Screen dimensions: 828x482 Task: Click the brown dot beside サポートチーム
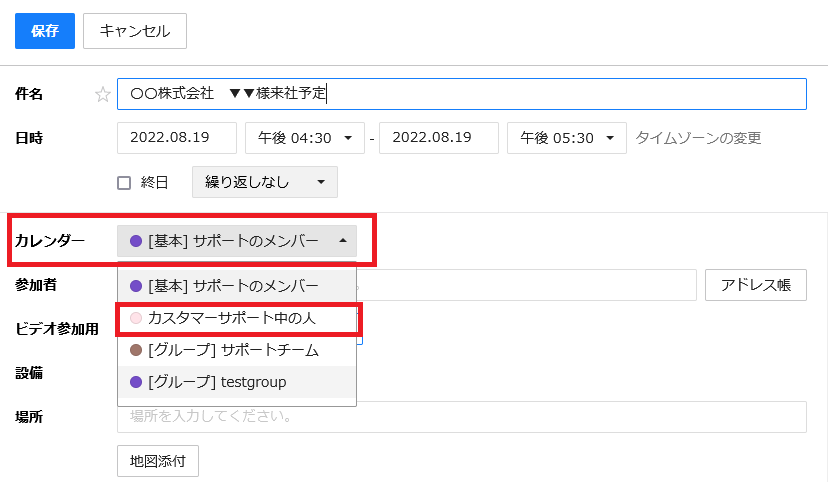[136, 350]
